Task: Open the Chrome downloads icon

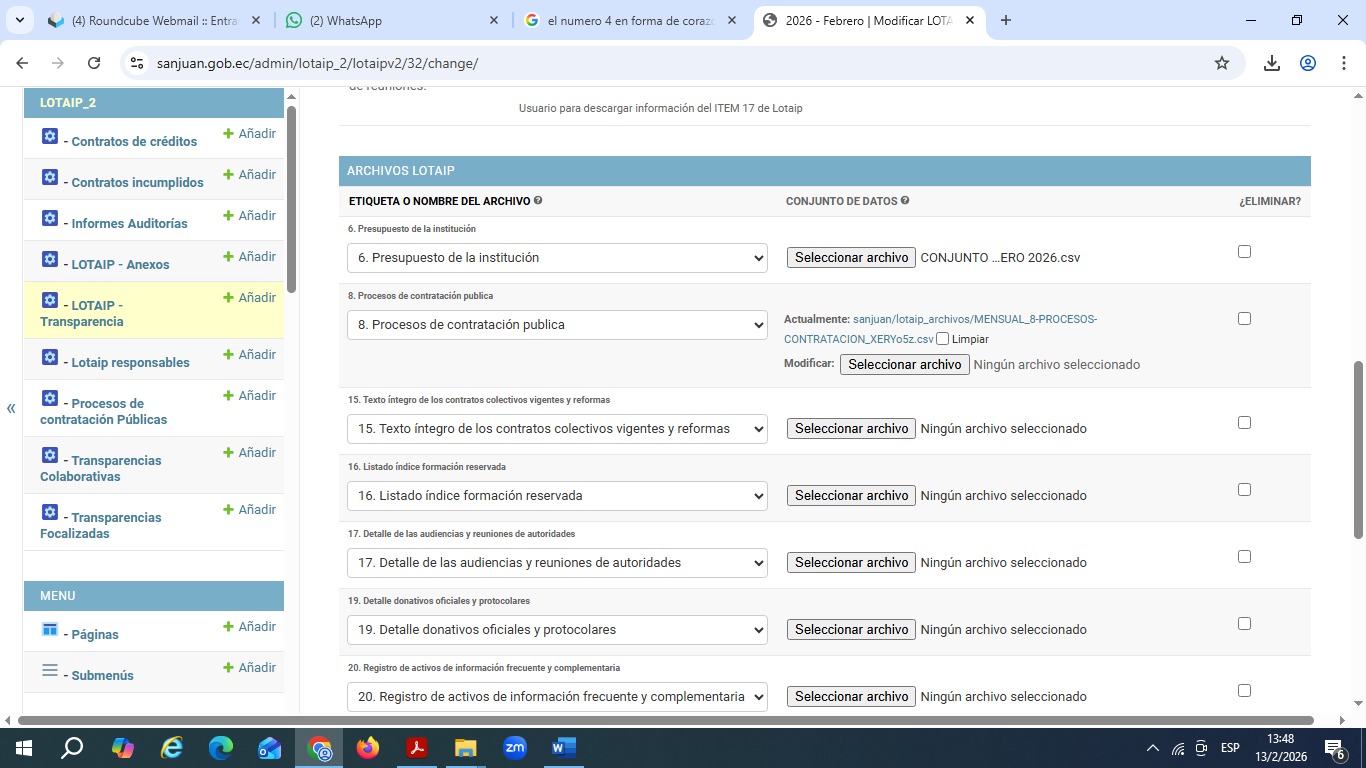Action: (x=1271, y=63)
